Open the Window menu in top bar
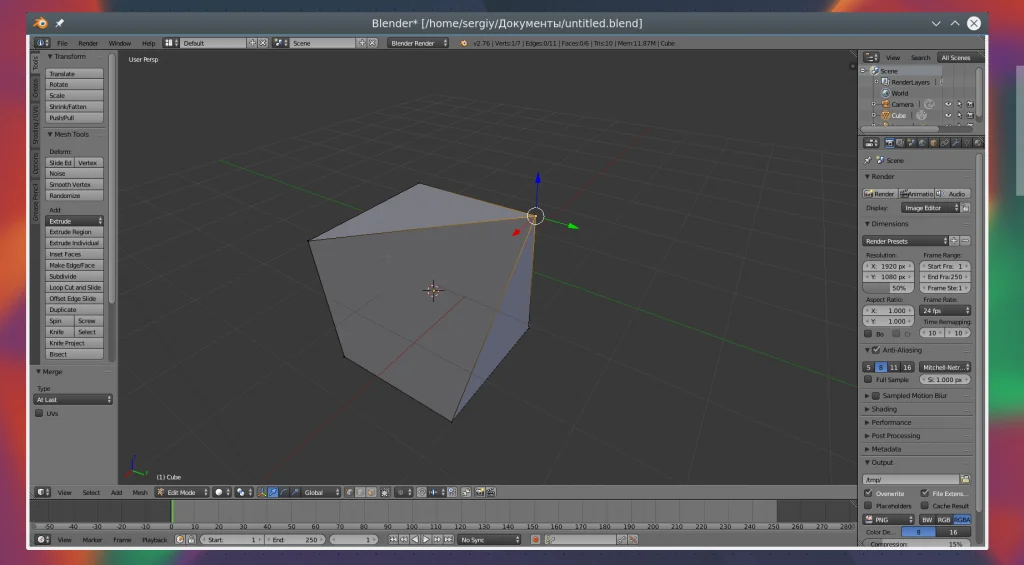Image resolution: width=1024 pixels, height=565 pixels. pos(119,43)
